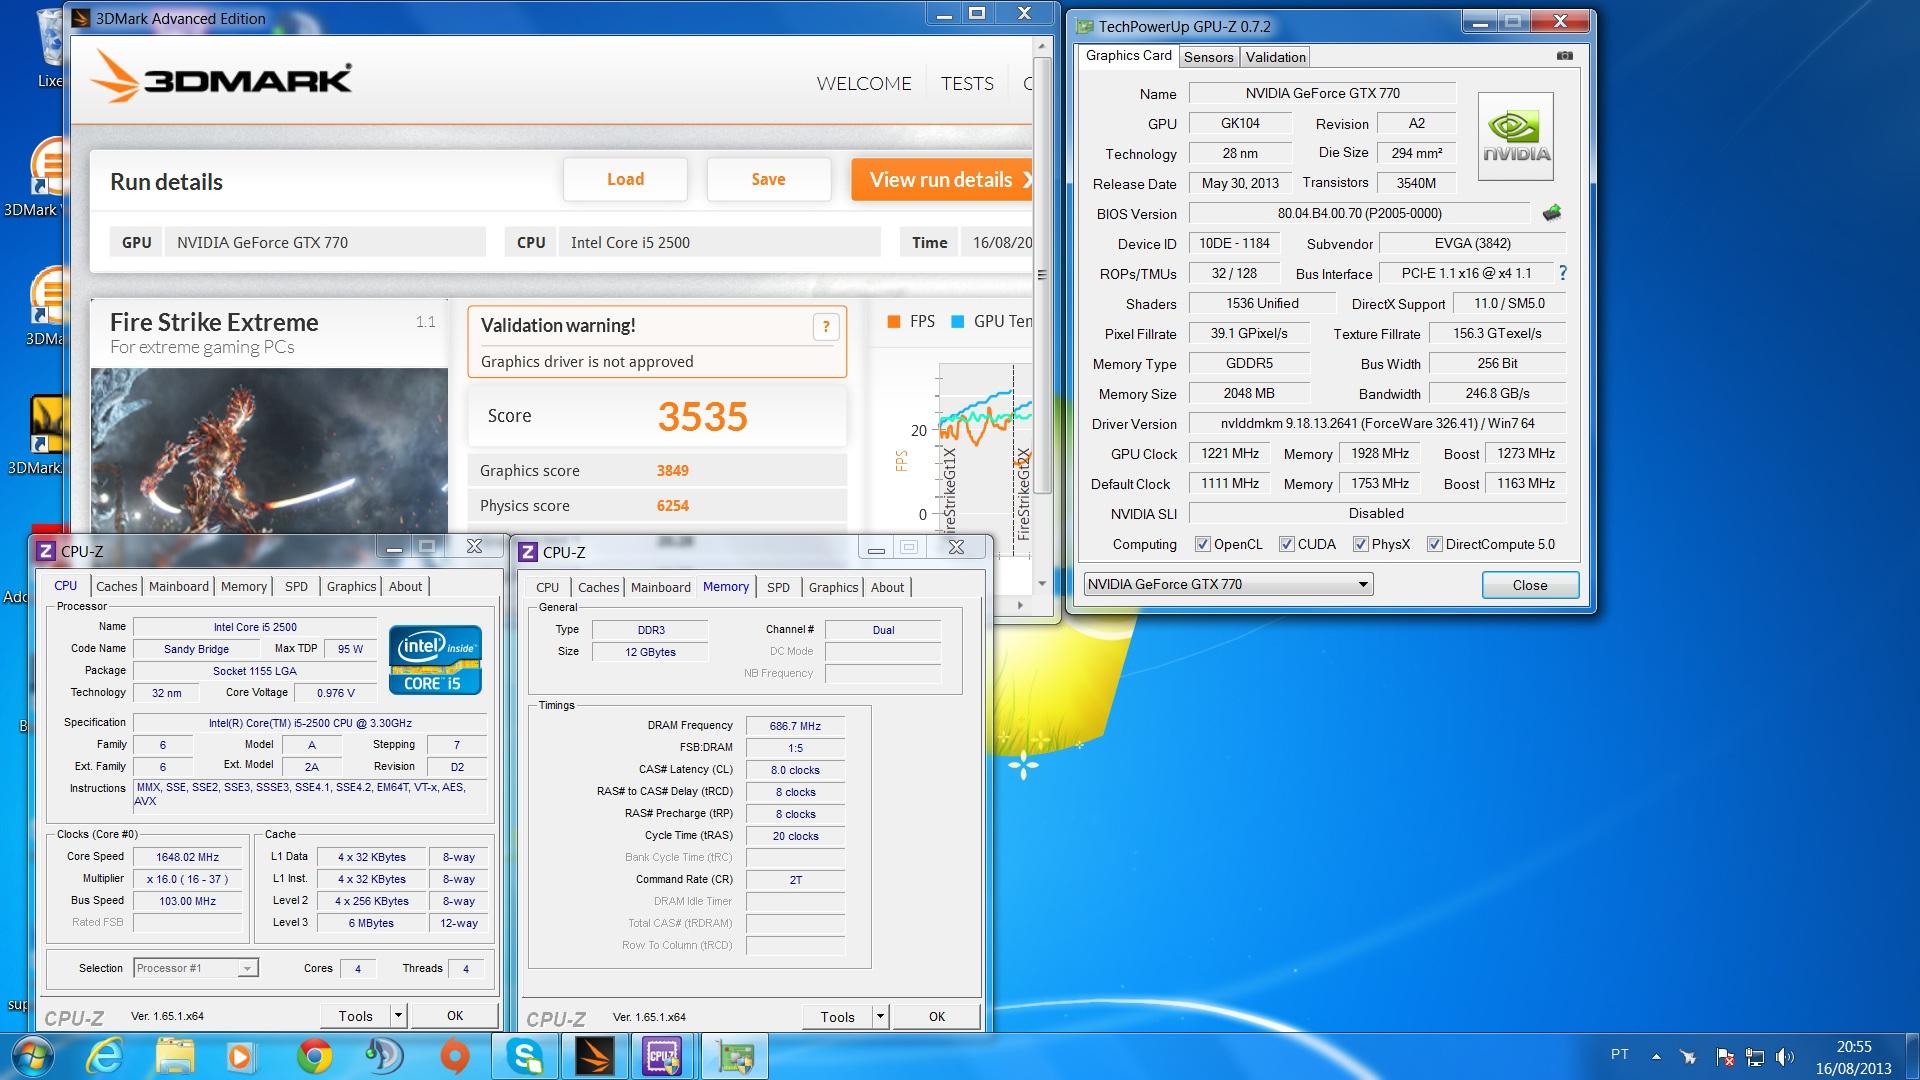Click Tools button in the left CPU-Z window
This screenshot has height=1080, width=1920.
point(355,1015)
